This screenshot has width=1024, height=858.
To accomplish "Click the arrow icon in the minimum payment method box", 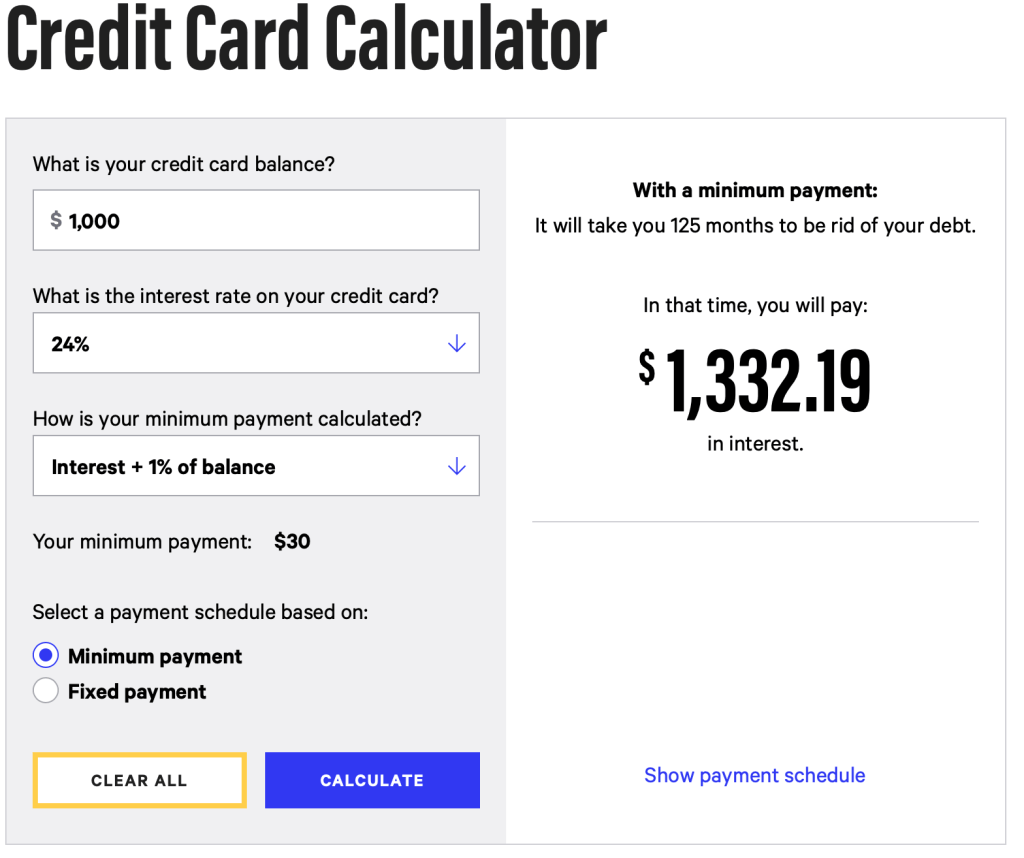I will [x=457, y=467].
